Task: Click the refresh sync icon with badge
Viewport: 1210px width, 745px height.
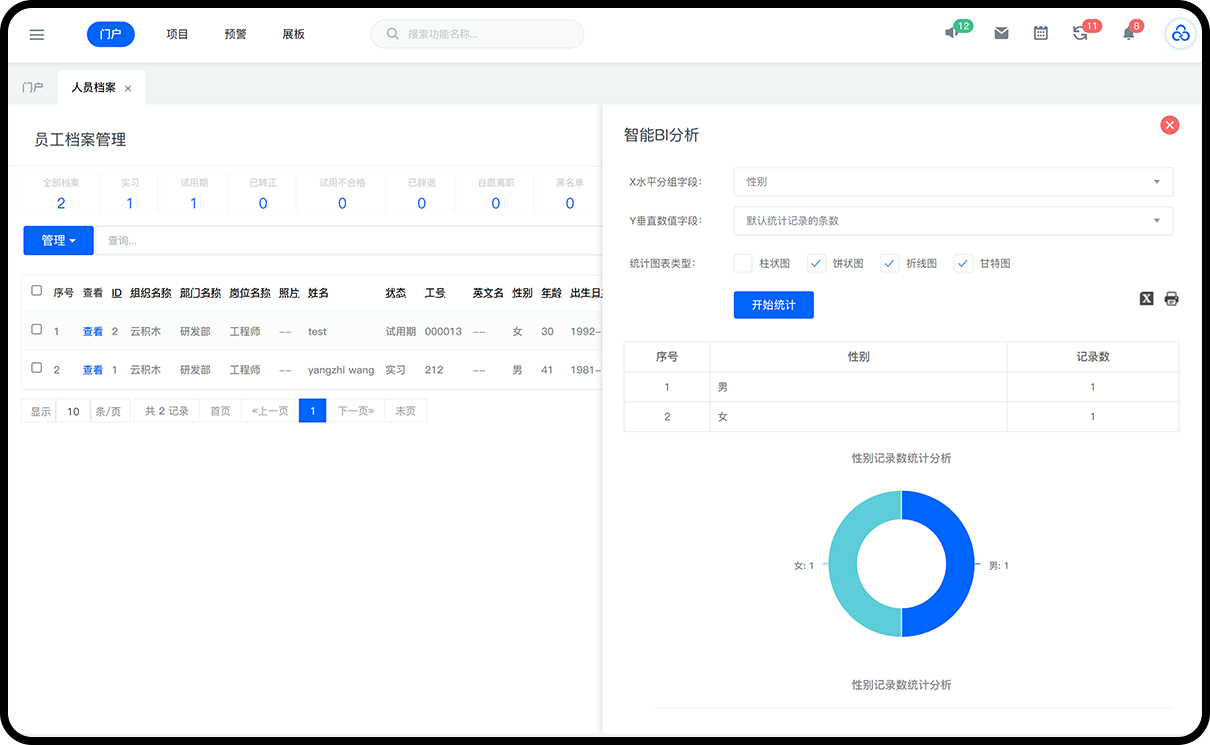Action: click(x=1080, y=33)
